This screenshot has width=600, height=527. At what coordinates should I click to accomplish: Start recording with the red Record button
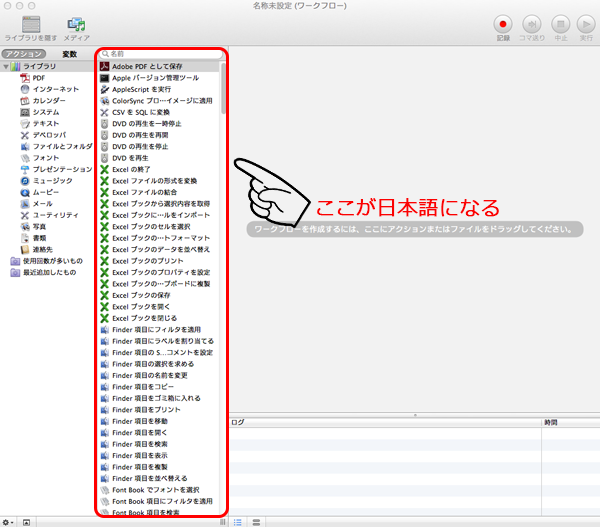click(503, 24)
